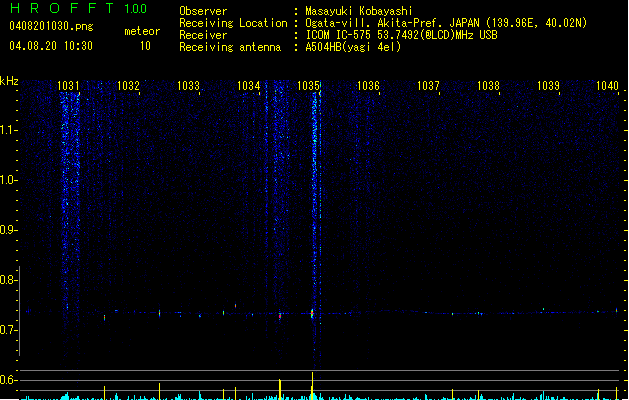This screenshot has height=400, width=629.
Task: Click the kHz axis unit label
Action: point(9,81)
